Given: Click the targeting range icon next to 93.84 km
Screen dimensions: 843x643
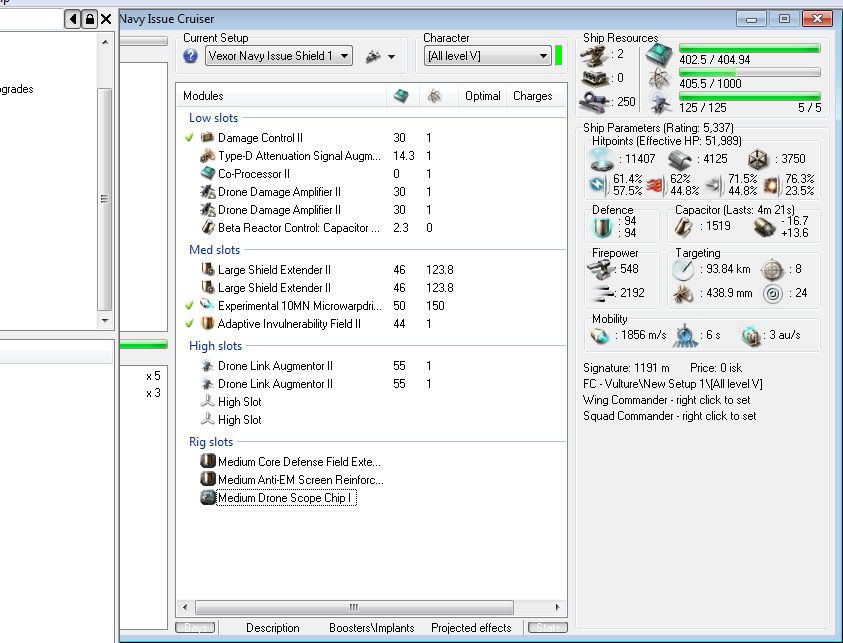Looking at the screenshot, I should (x=683, y=269).
